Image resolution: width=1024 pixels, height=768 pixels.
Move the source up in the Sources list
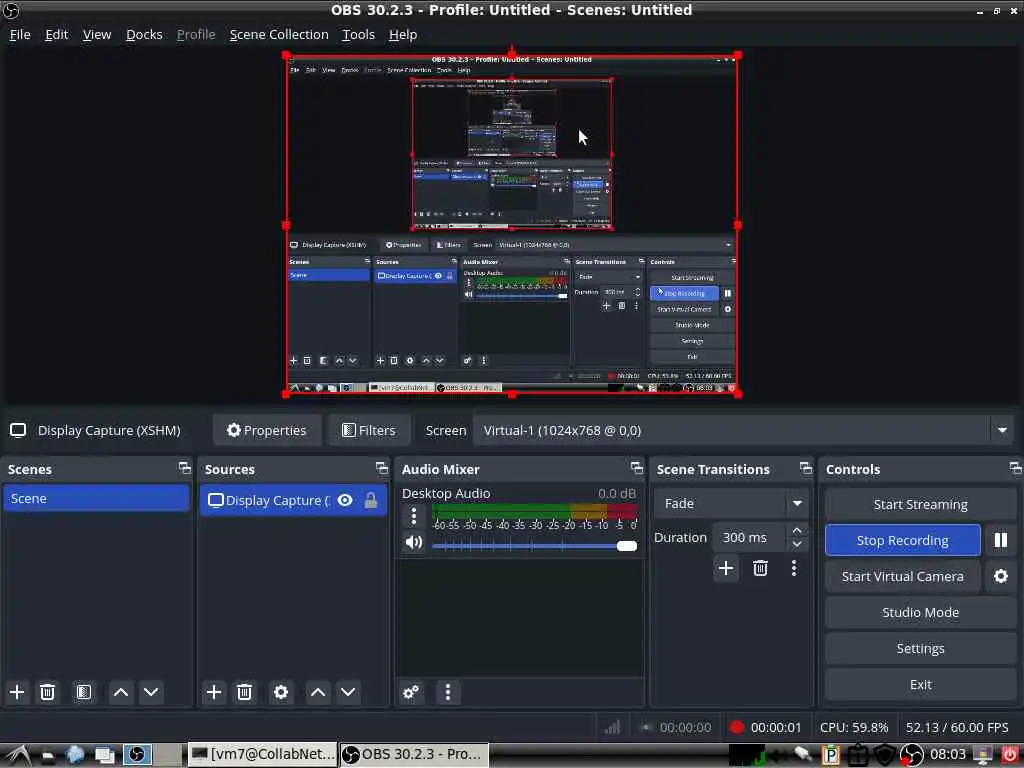(318, 692)
